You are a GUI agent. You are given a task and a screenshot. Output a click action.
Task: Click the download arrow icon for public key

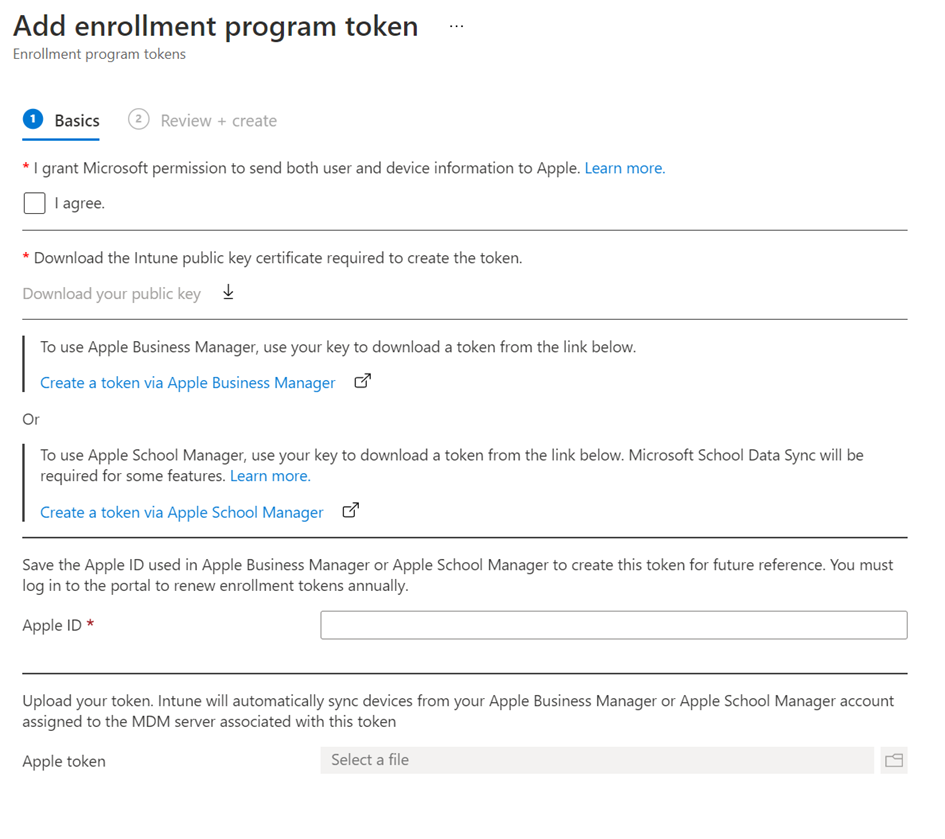coord(228,292)
